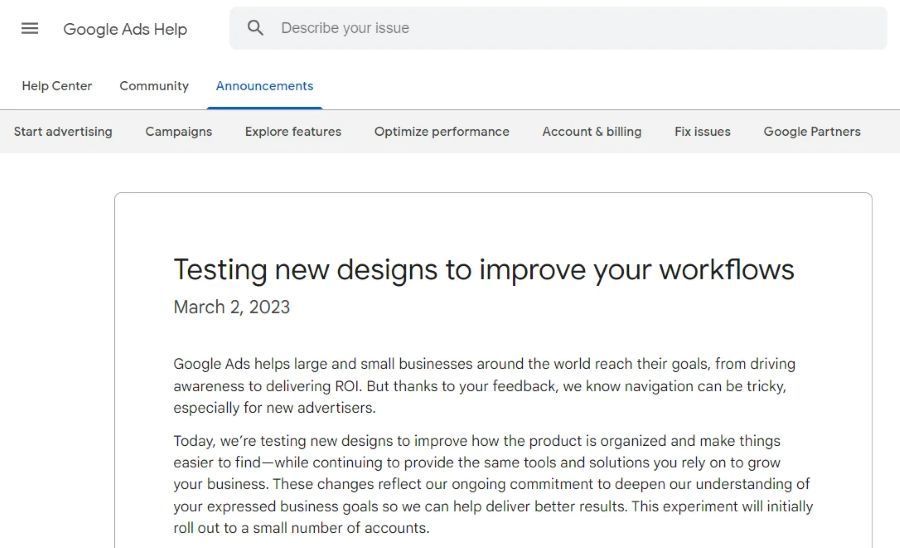The height and width of the screenshot is (548, 900).
Task: Click the search magnifier icon
Action: (x=255, y=28)
